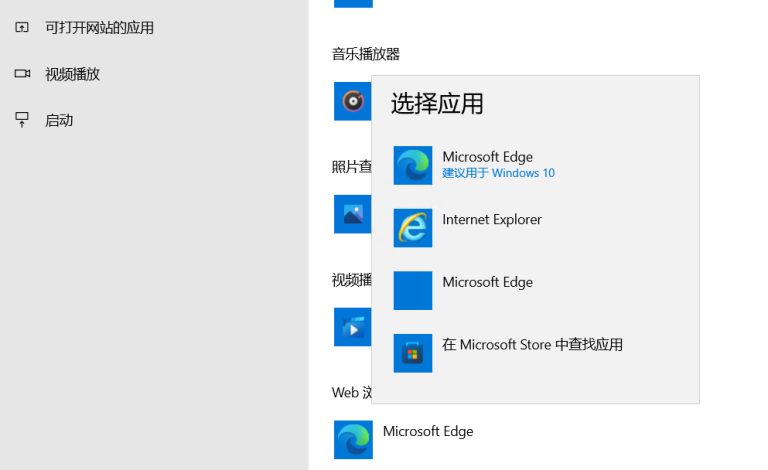Click the startup icon beside 启动
Screen dimensions: 768x470
pos(22,120)
